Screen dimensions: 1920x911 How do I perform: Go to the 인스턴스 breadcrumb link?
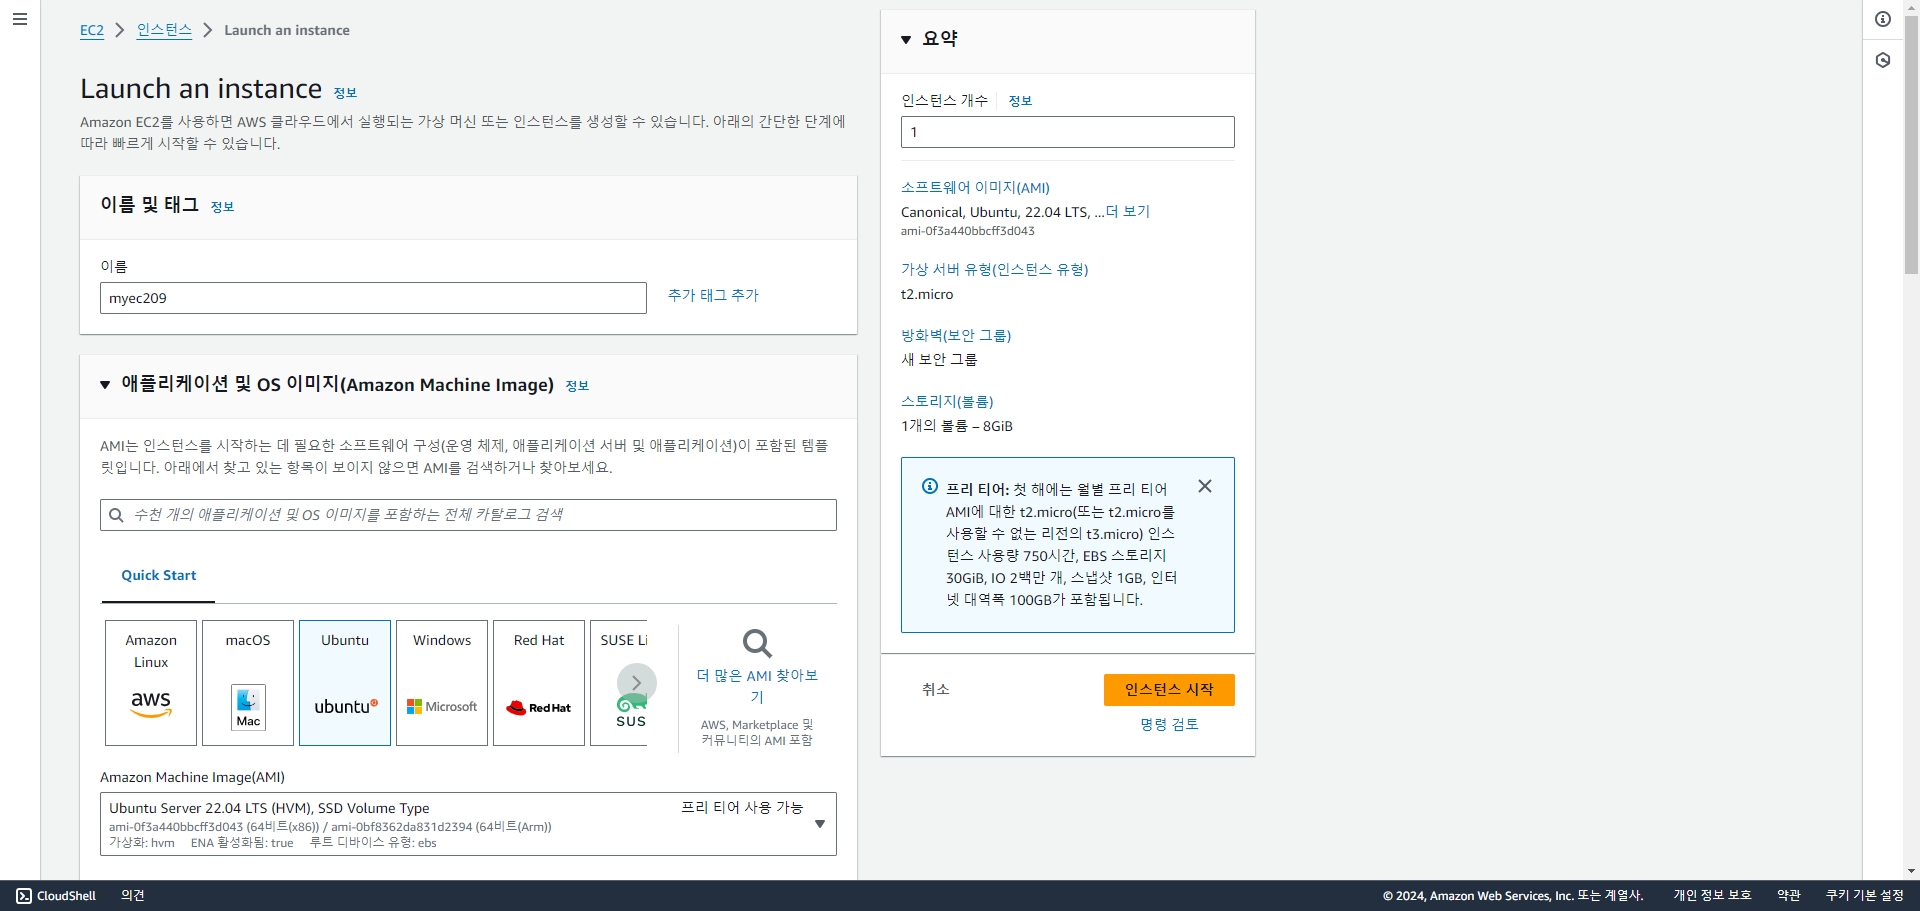(164, 30)
